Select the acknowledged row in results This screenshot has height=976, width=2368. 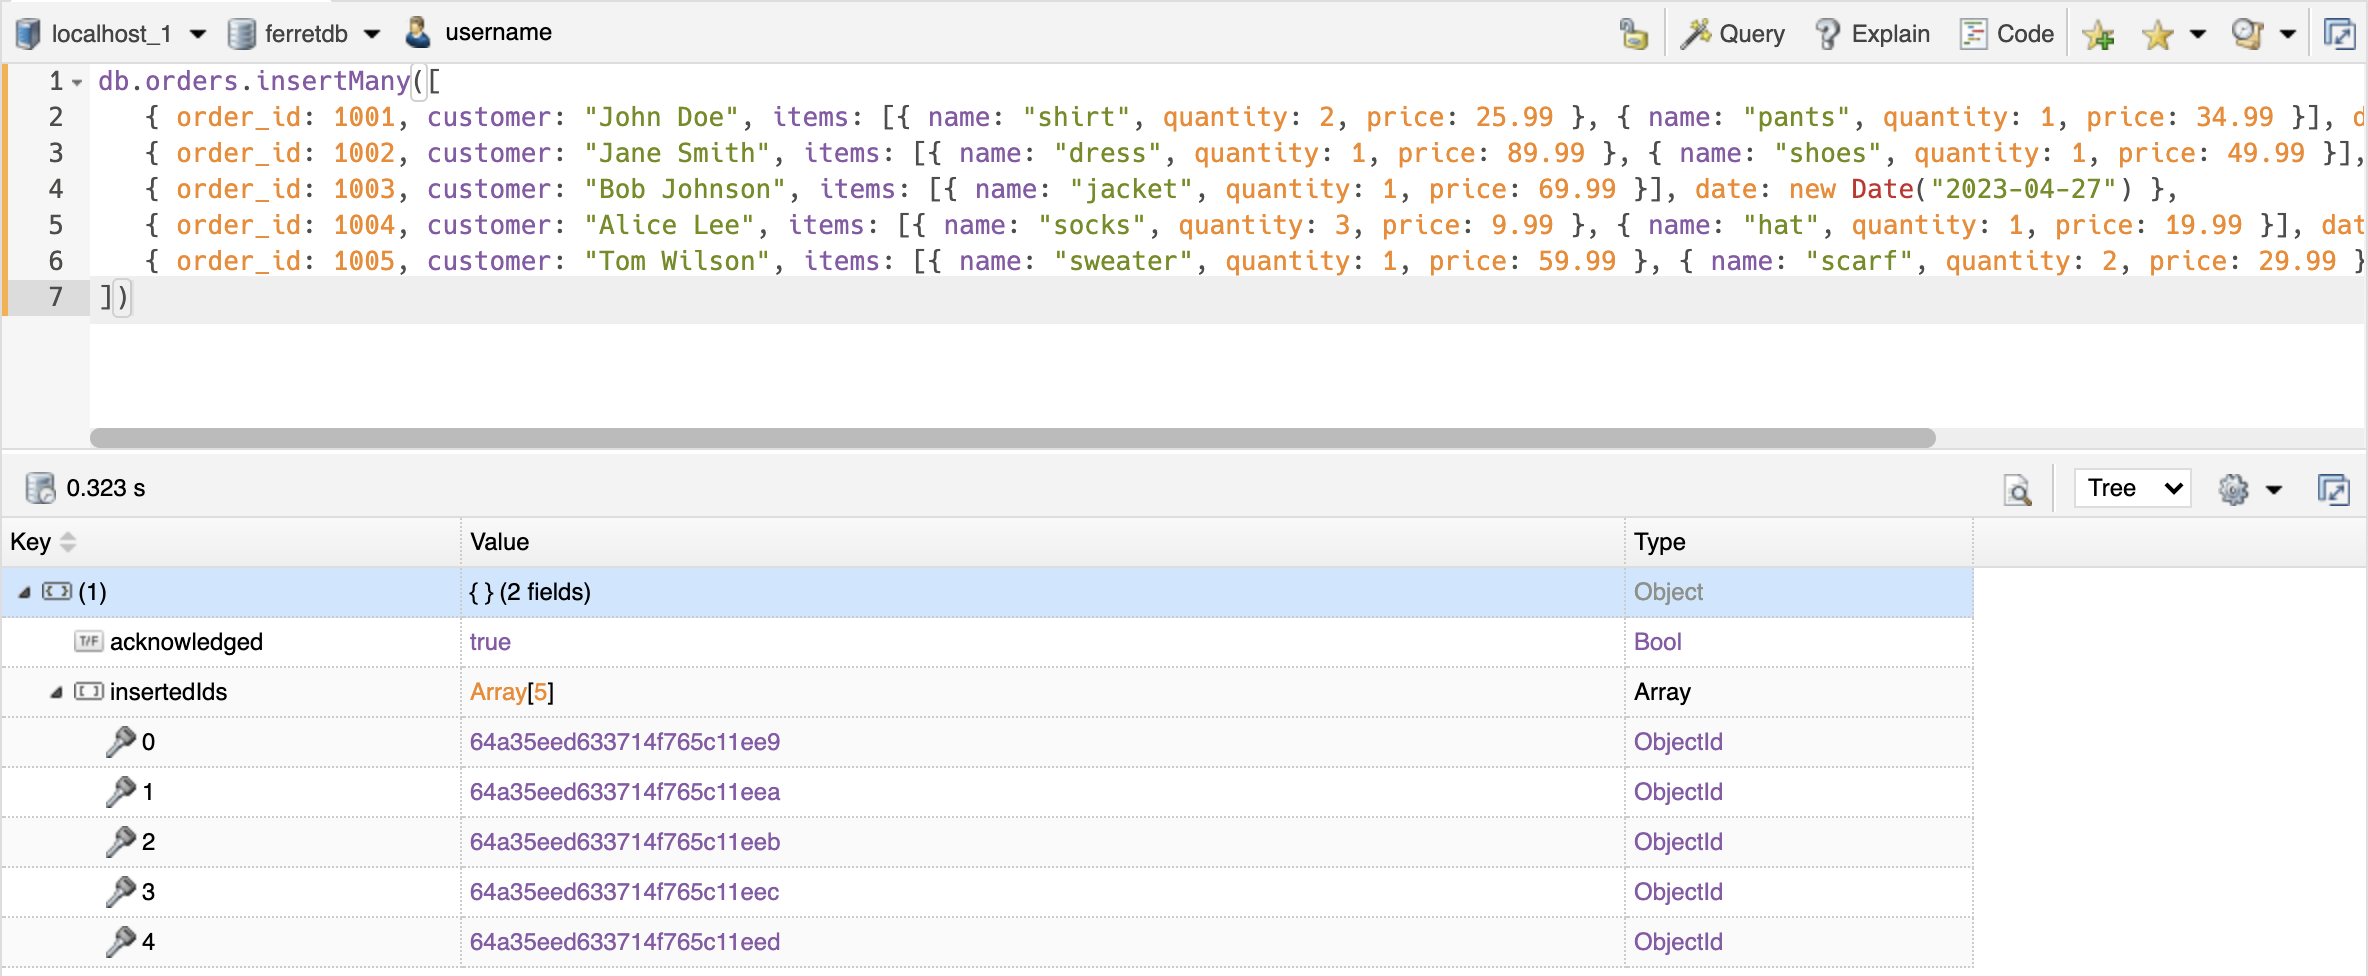(186, 642)
